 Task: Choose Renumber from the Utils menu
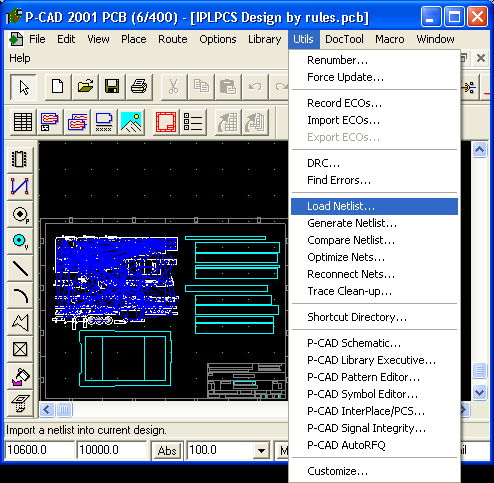[374, 60]
